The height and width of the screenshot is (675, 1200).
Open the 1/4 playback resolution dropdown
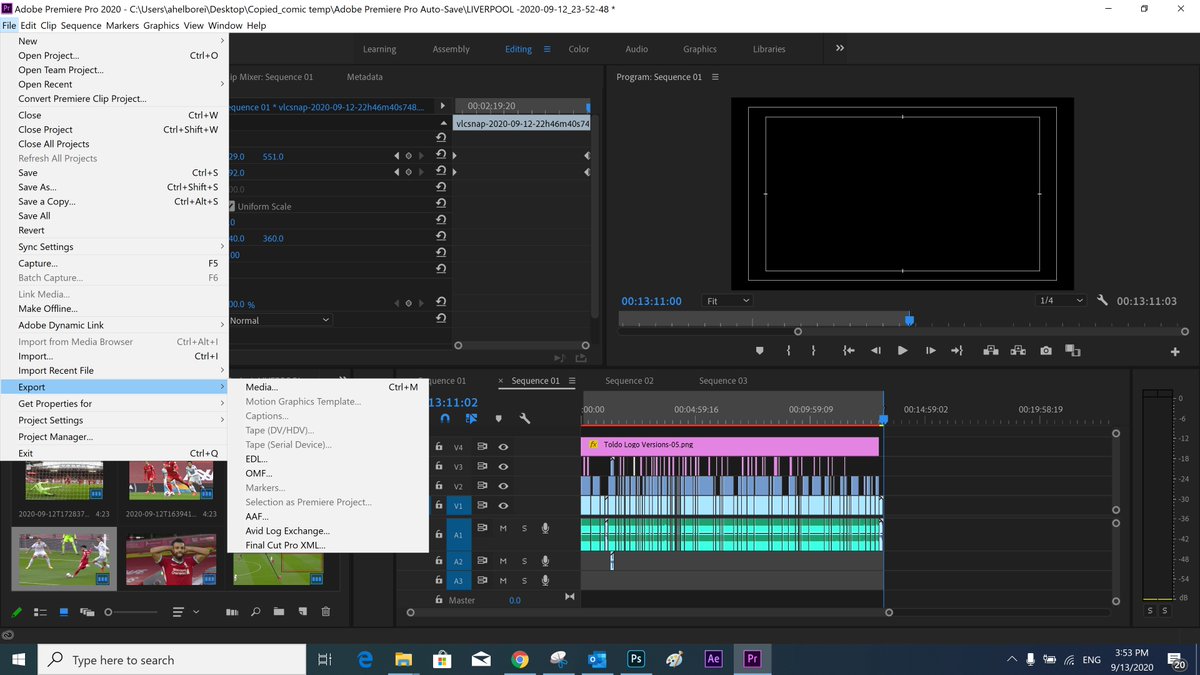tap(1060, 300)
